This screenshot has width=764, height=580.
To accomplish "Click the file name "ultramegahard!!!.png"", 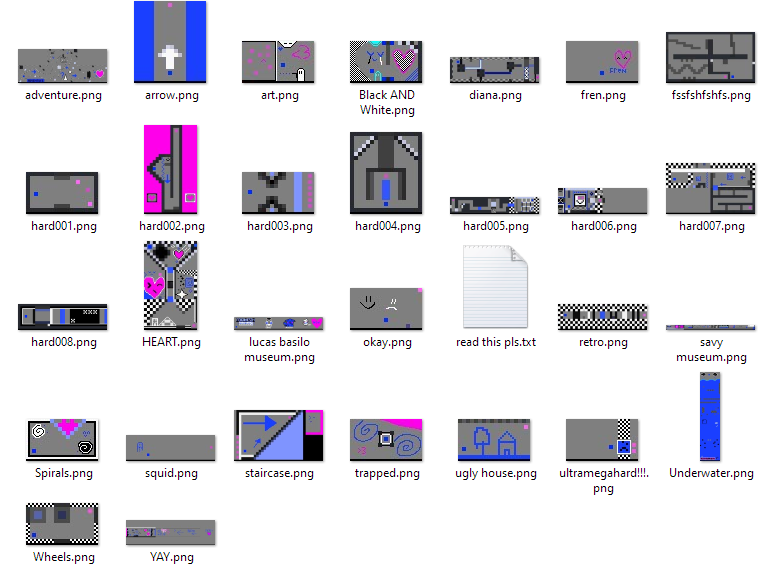I will [604, 480].
